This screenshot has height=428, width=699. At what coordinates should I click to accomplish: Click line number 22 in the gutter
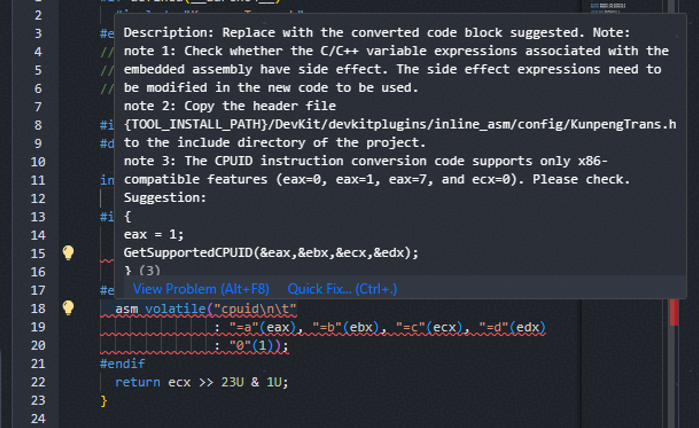click(x=36, y=382)
